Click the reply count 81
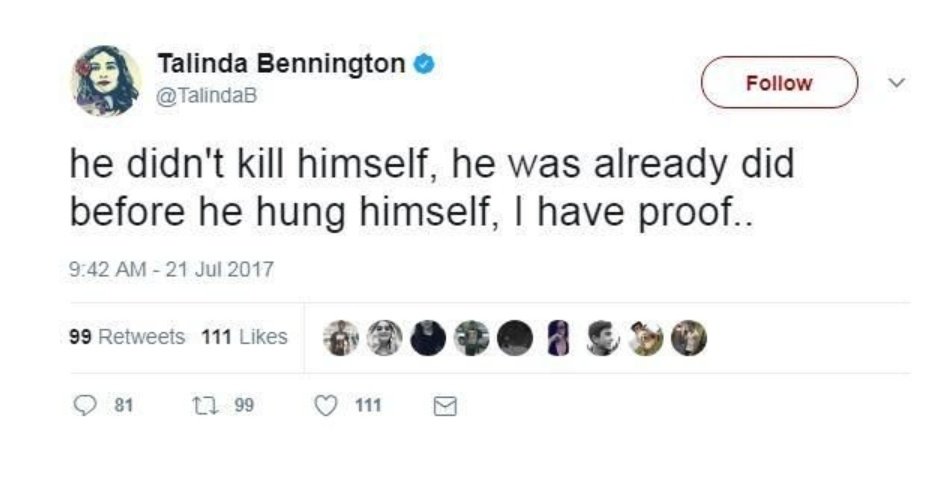Screen dimensions: 938x485 click(125, 406)
